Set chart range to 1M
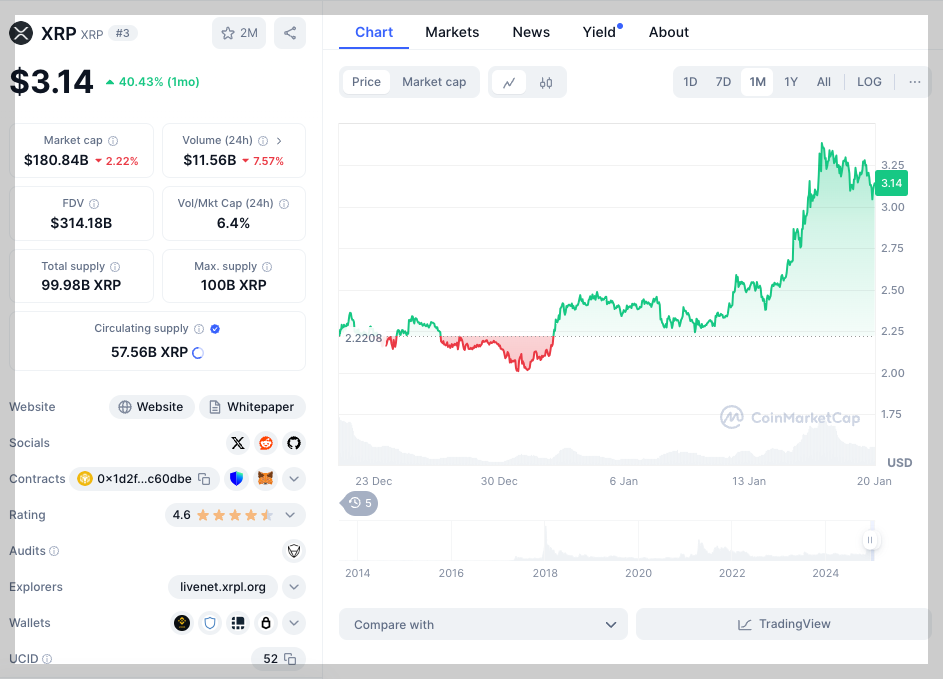Image resolution: width=943 pixels, height=679 pixels. click(x=757, y=82)
